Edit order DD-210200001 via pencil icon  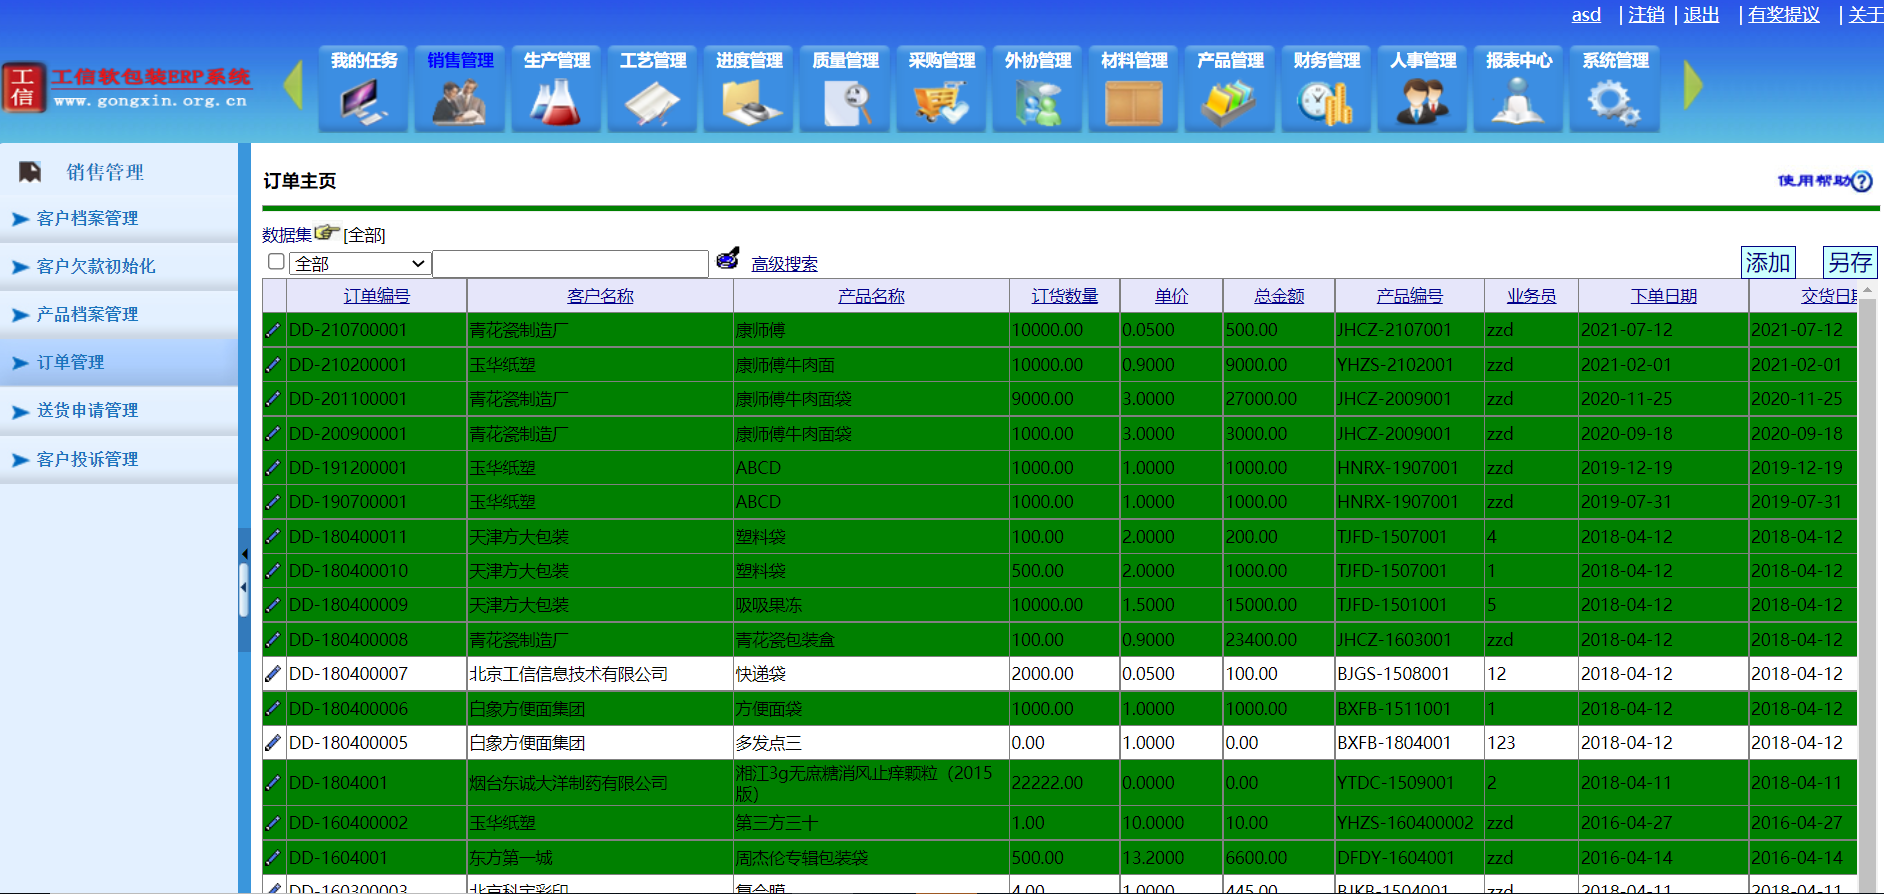pyautogui.click(x=273, y=365)
